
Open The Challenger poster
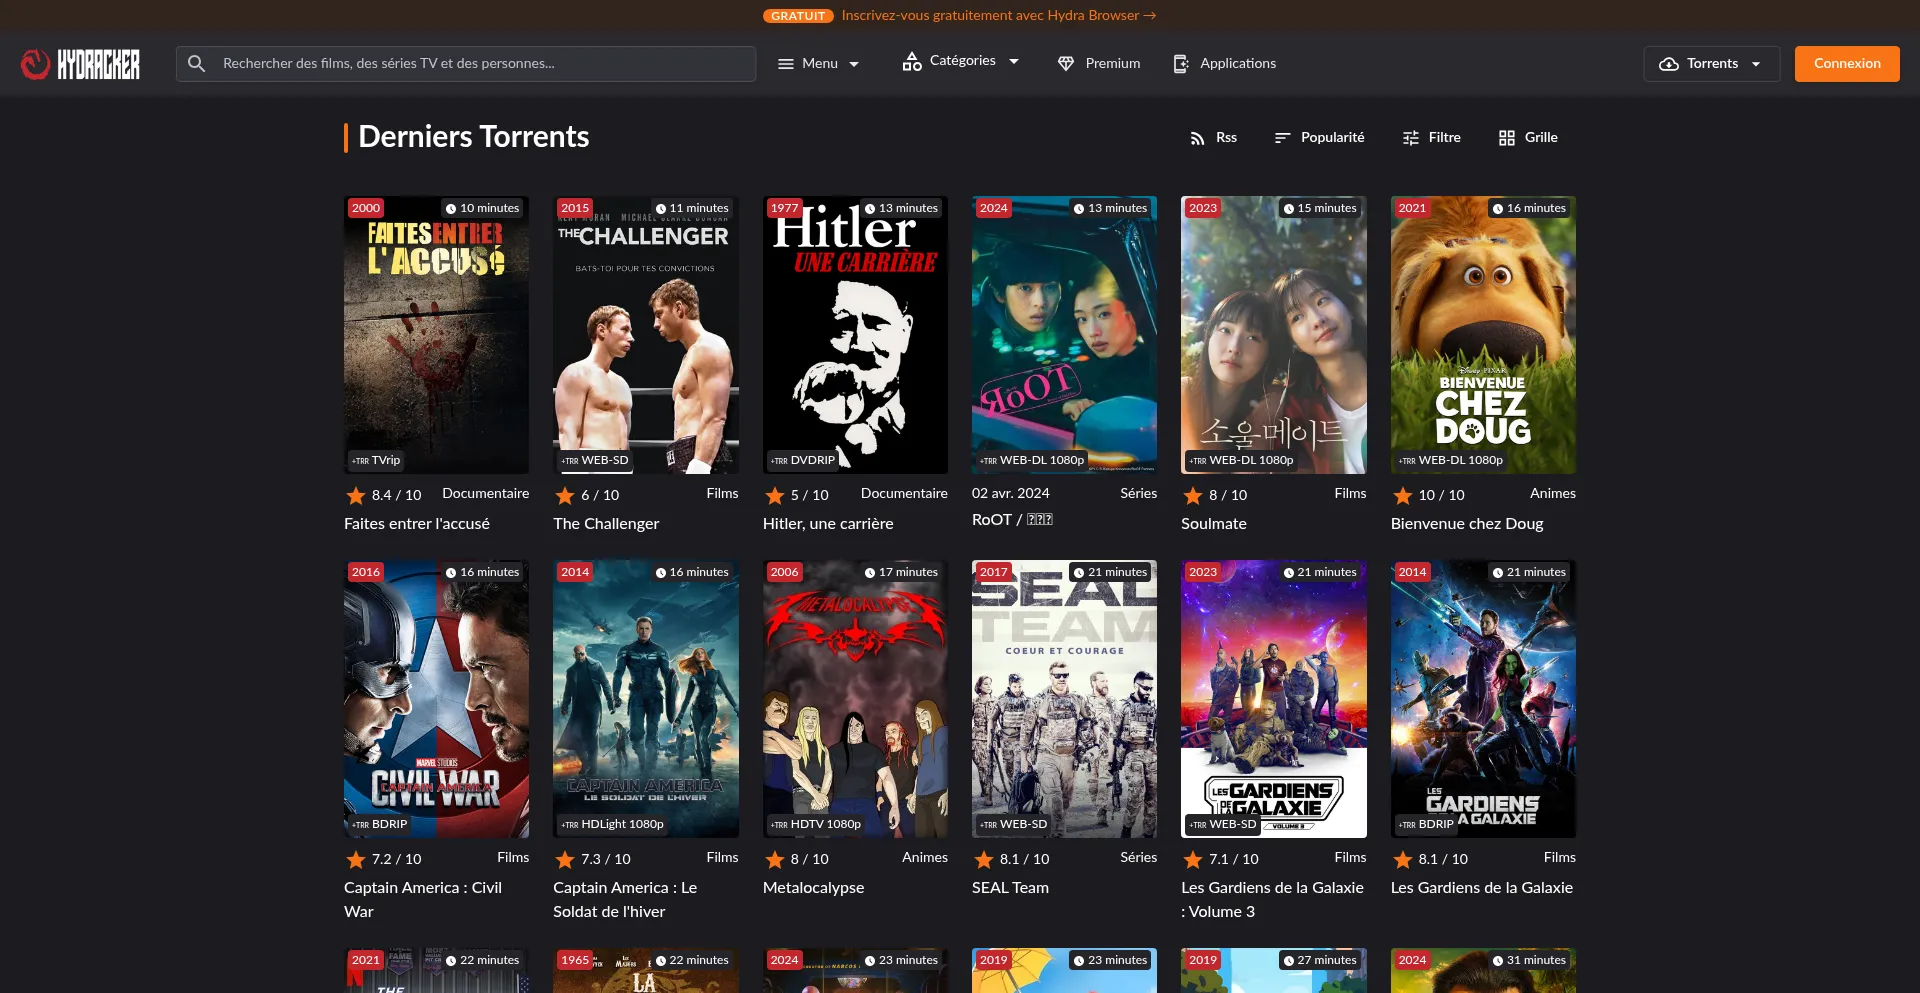646,335
